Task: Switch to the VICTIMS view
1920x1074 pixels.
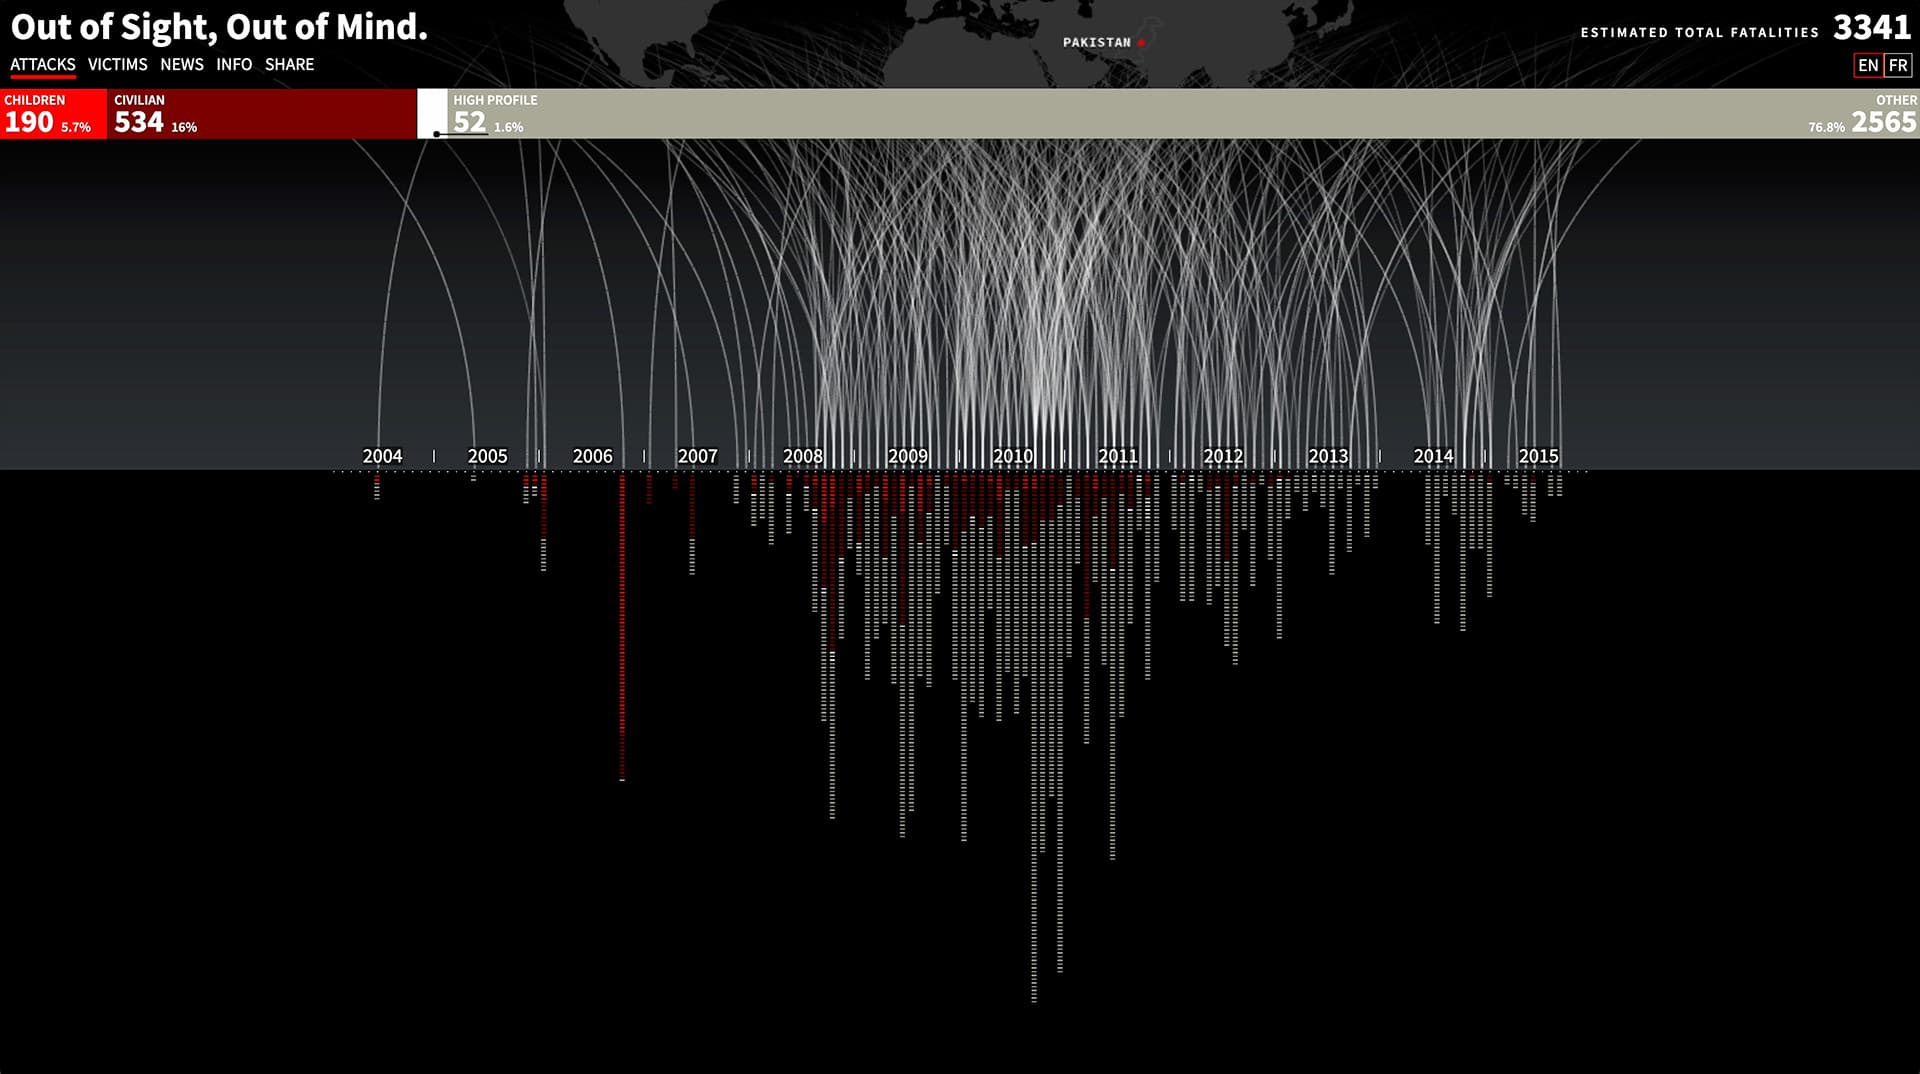Action: tap(117, 64)
